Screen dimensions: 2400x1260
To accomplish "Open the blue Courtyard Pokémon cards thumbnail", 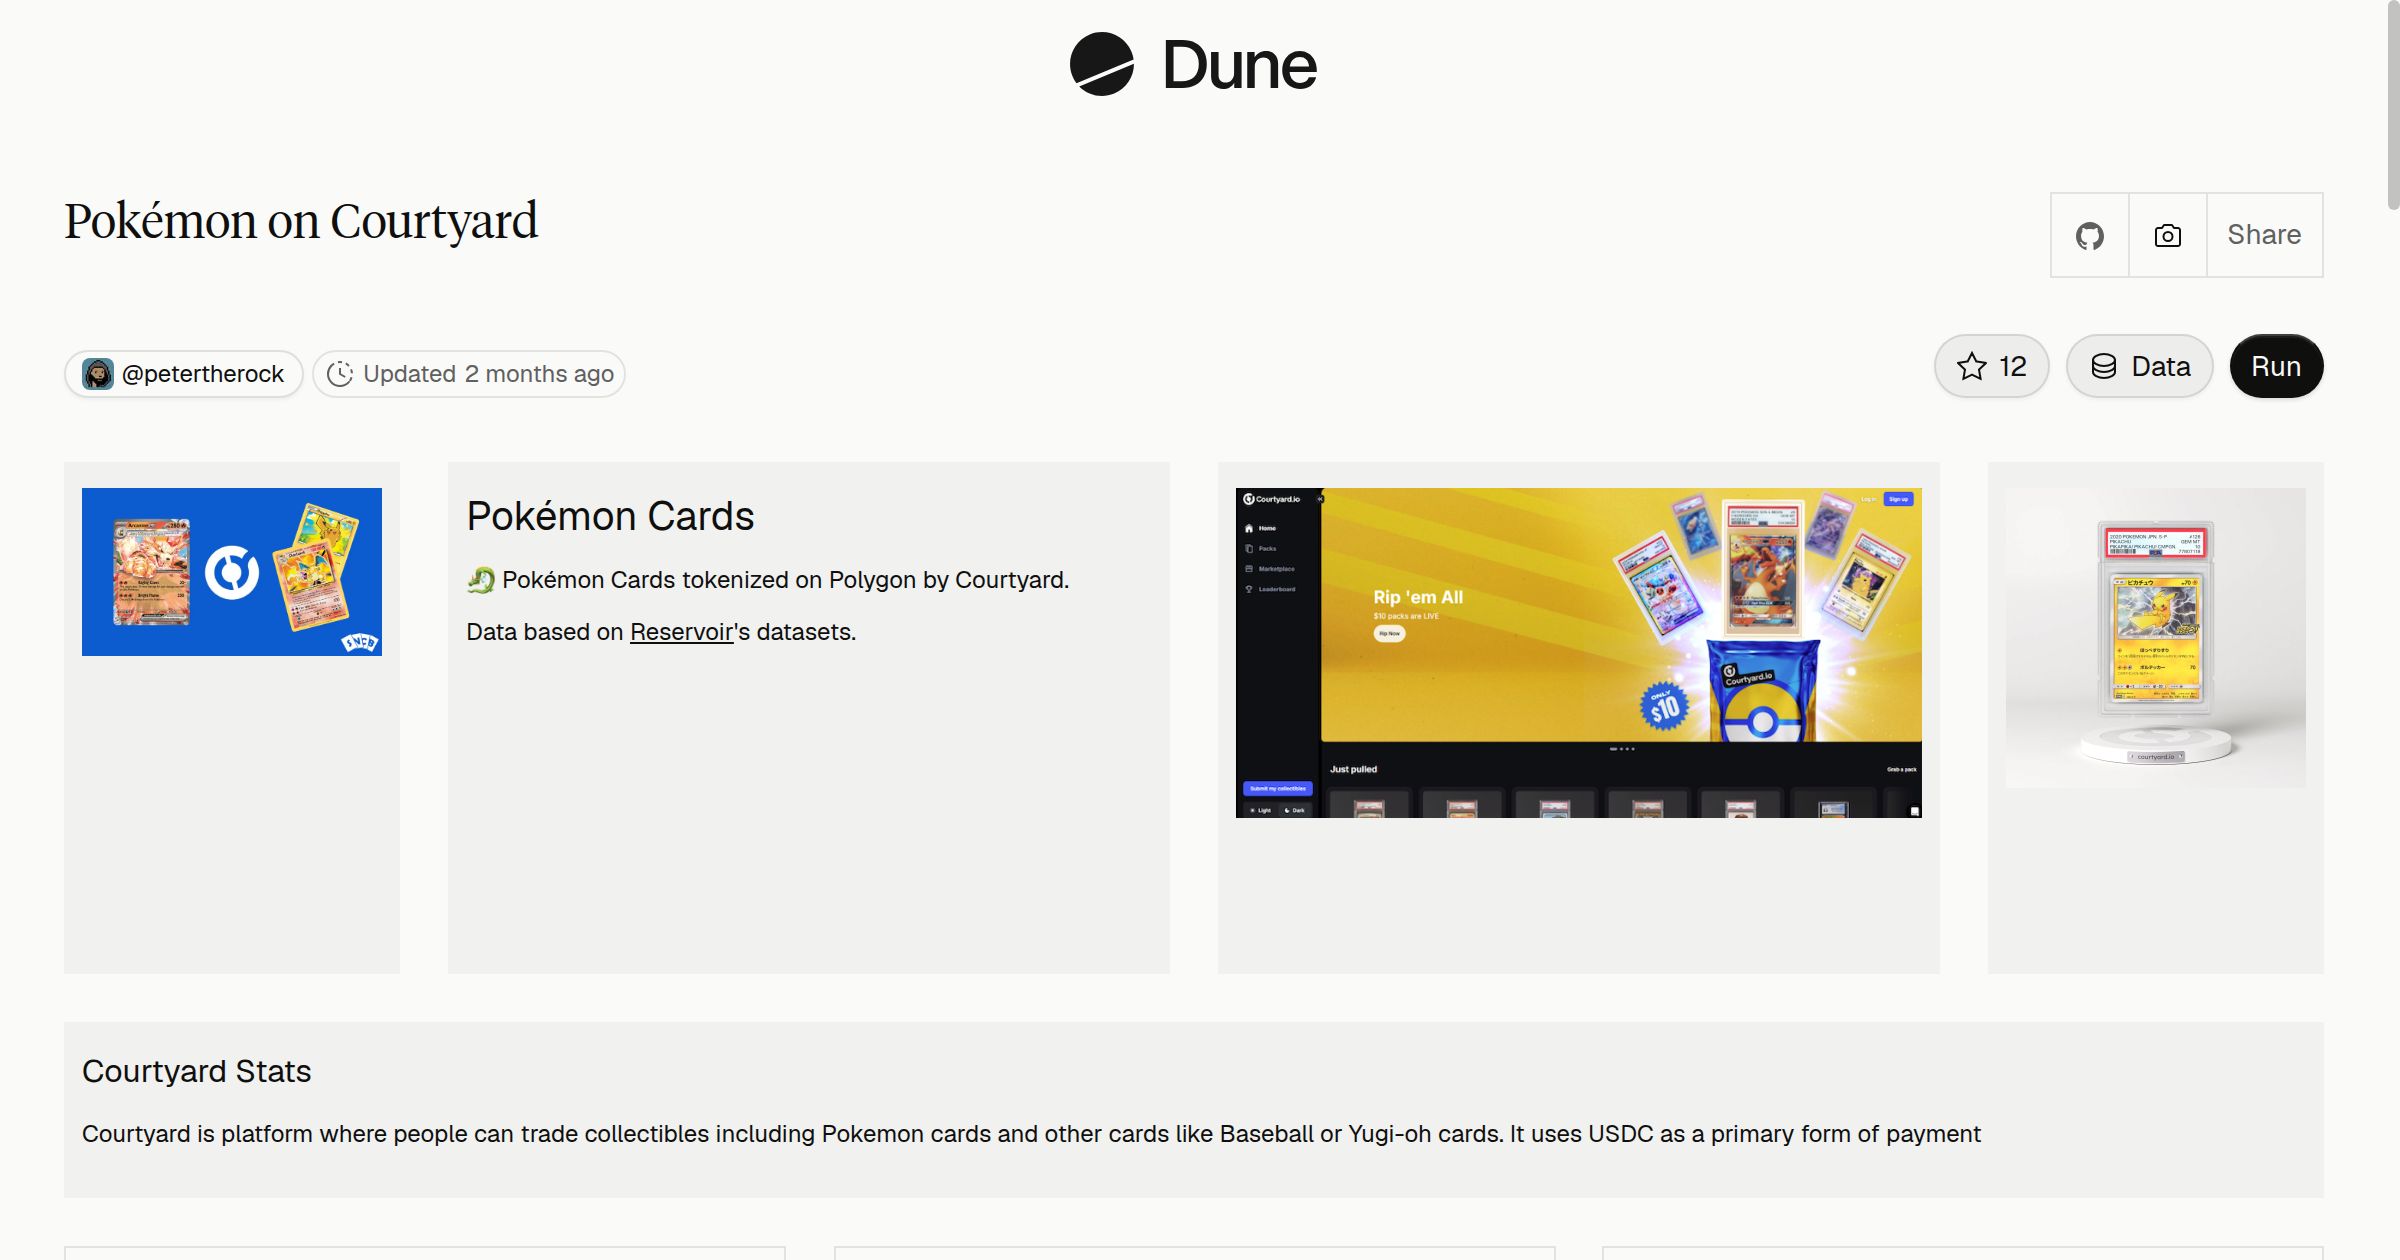I will coord(232,572).
